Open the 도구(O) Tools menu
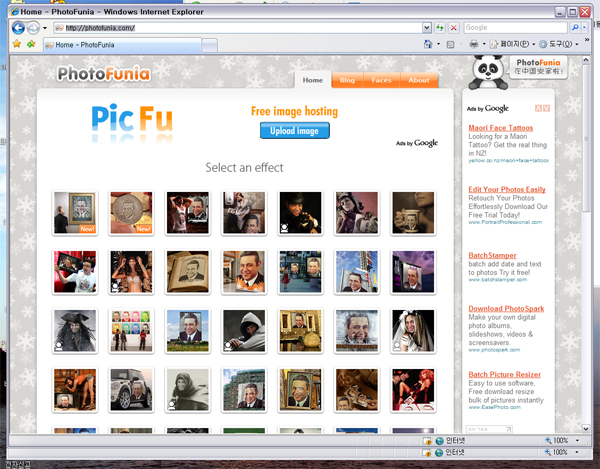This screenshot has width=600, height=469. tap(559, 44)
